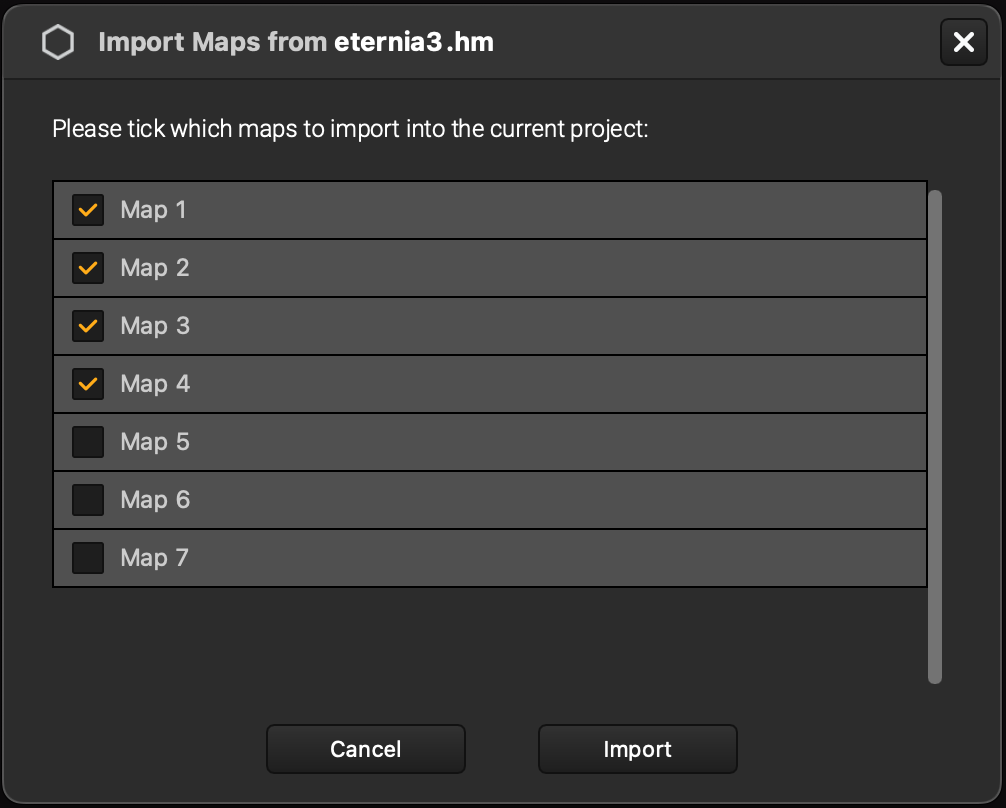Click the close X icon on the dialog
This screenshot has height=808, width=1006.
tap(963, 42)
